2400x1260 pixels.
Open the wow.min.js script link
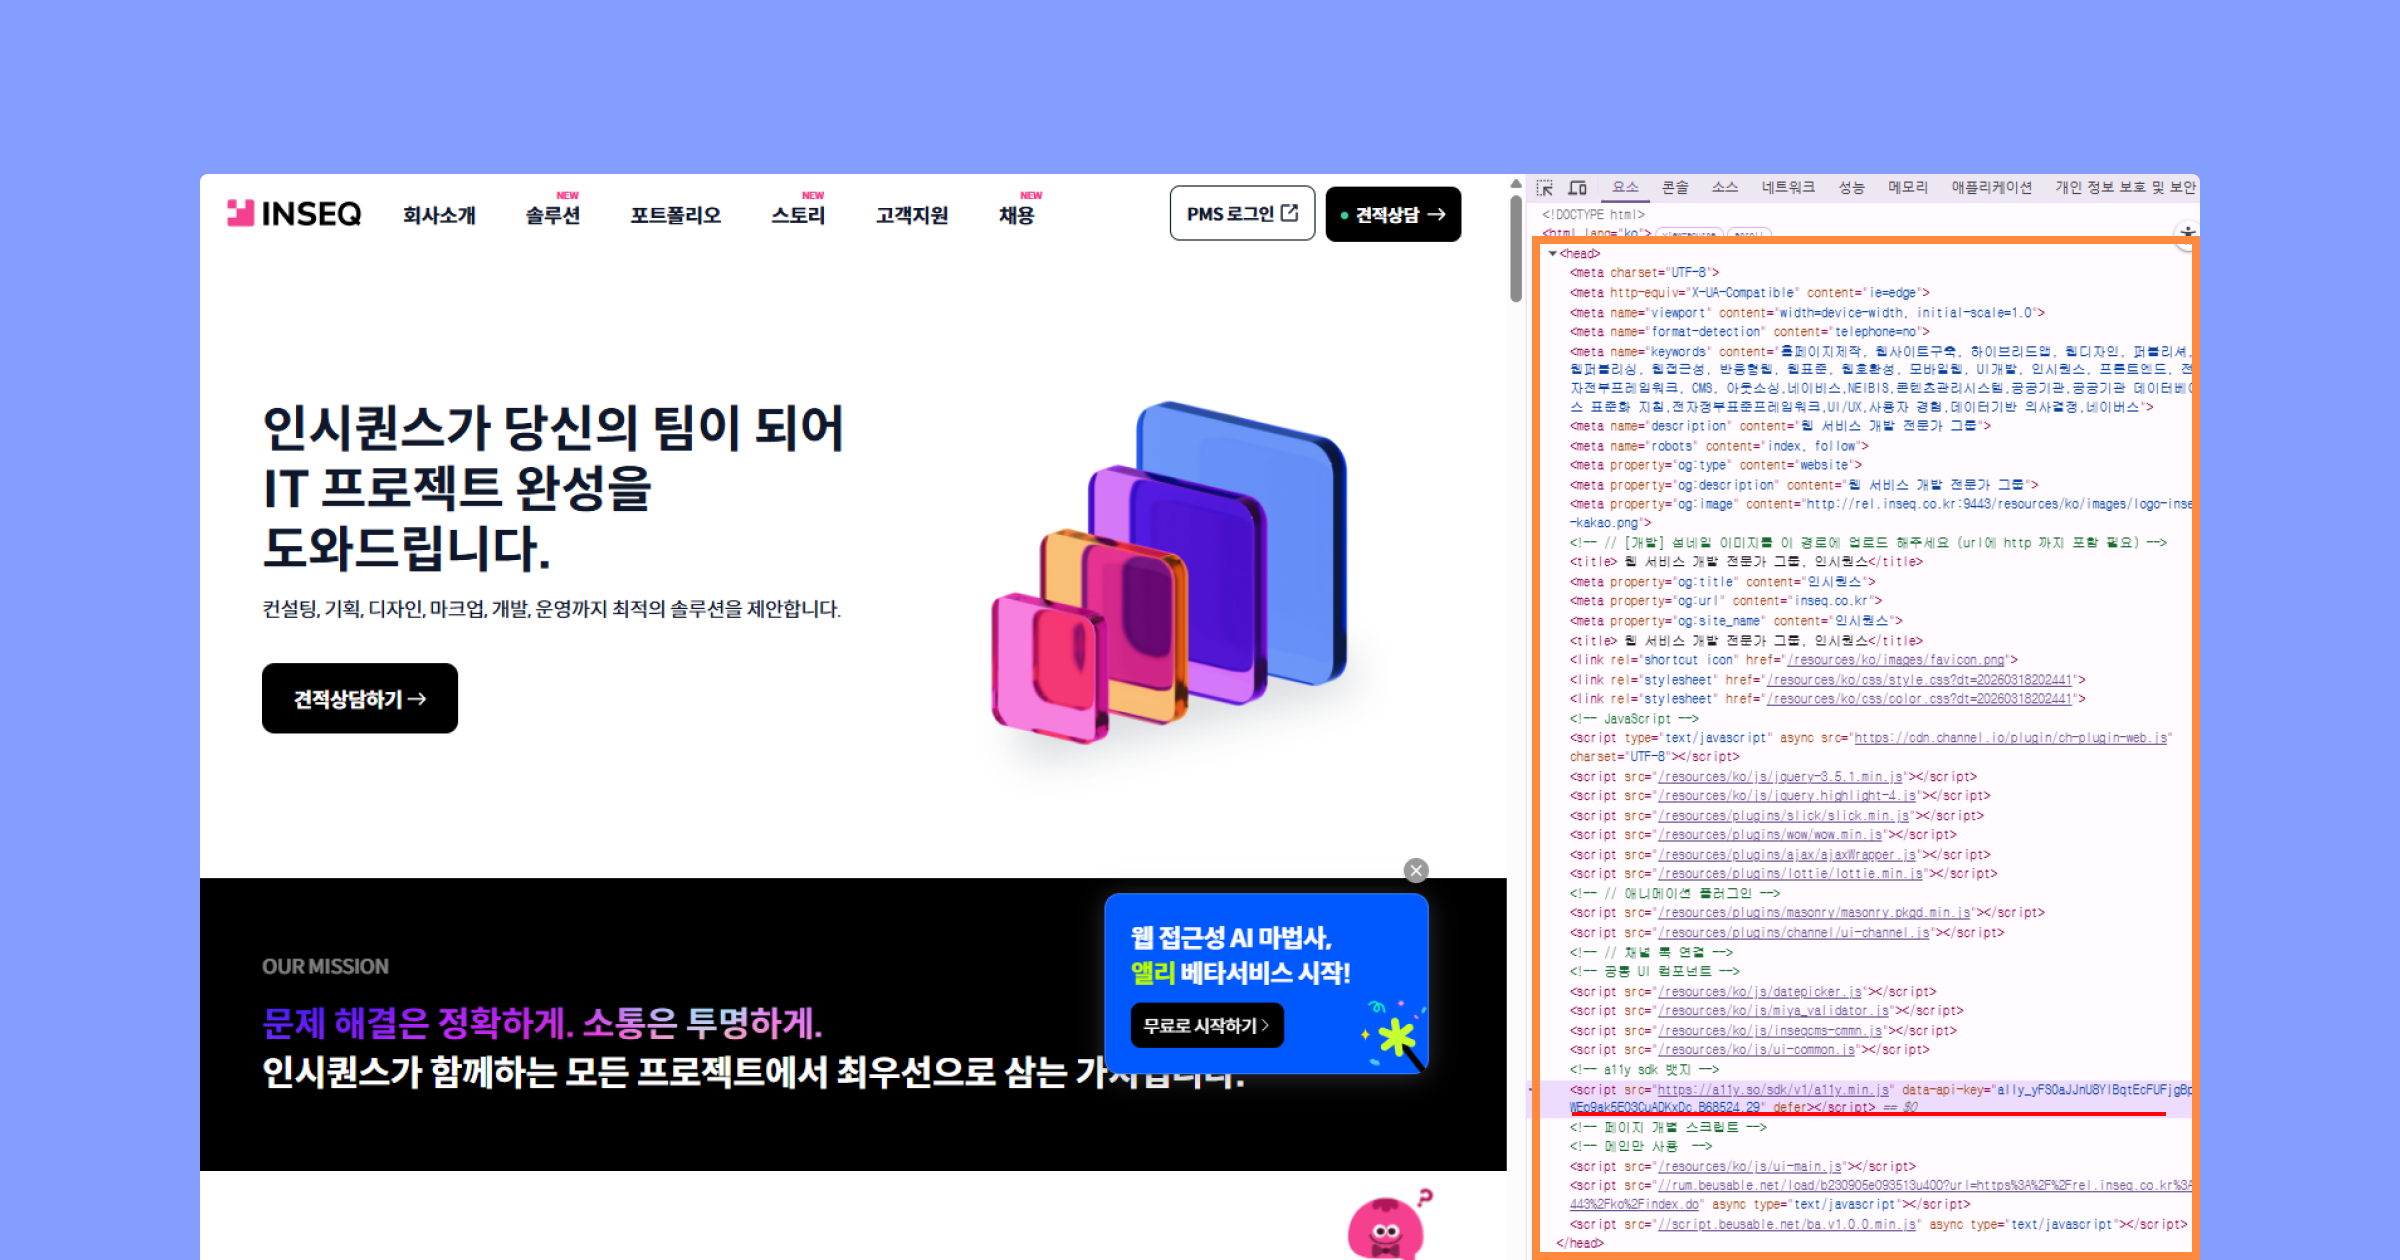click(x=1770, y=835)
